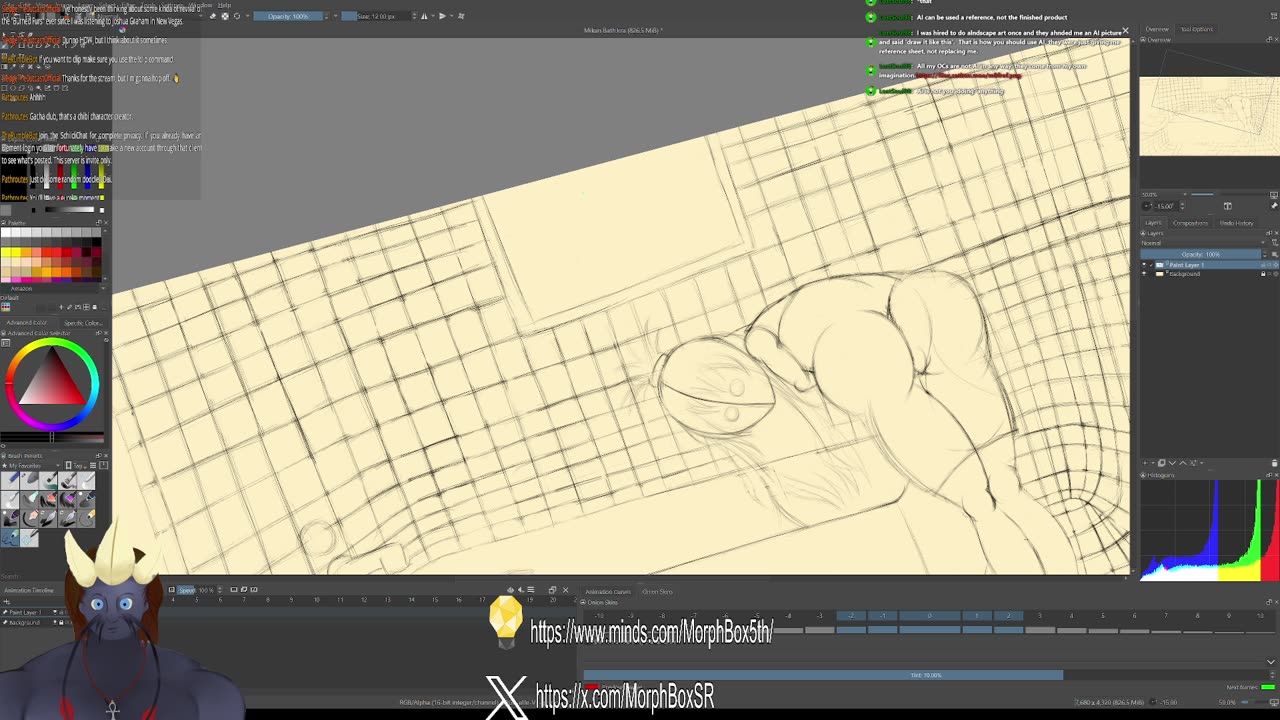The height and width of the screenshot is (720, 1280).
Task: Toggle onion skin frame 2
Action: [x=1008, y=616]
